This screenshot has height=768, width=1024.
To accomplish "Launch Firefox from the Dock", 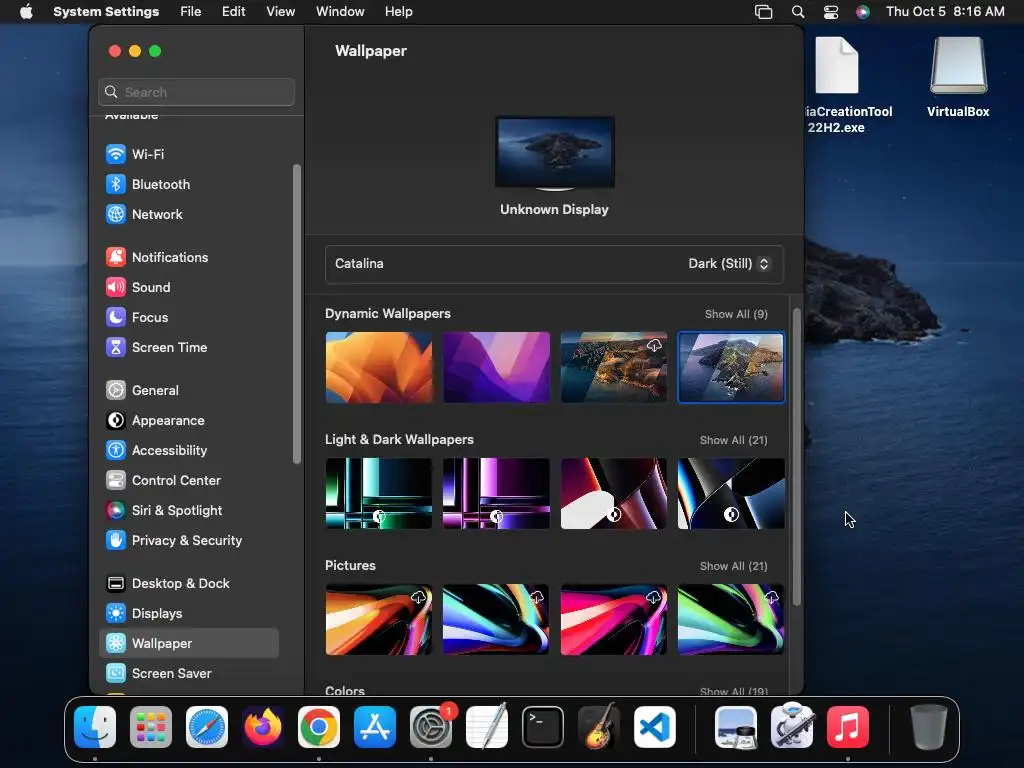I will pyautogui.click(x=263, y=727).
